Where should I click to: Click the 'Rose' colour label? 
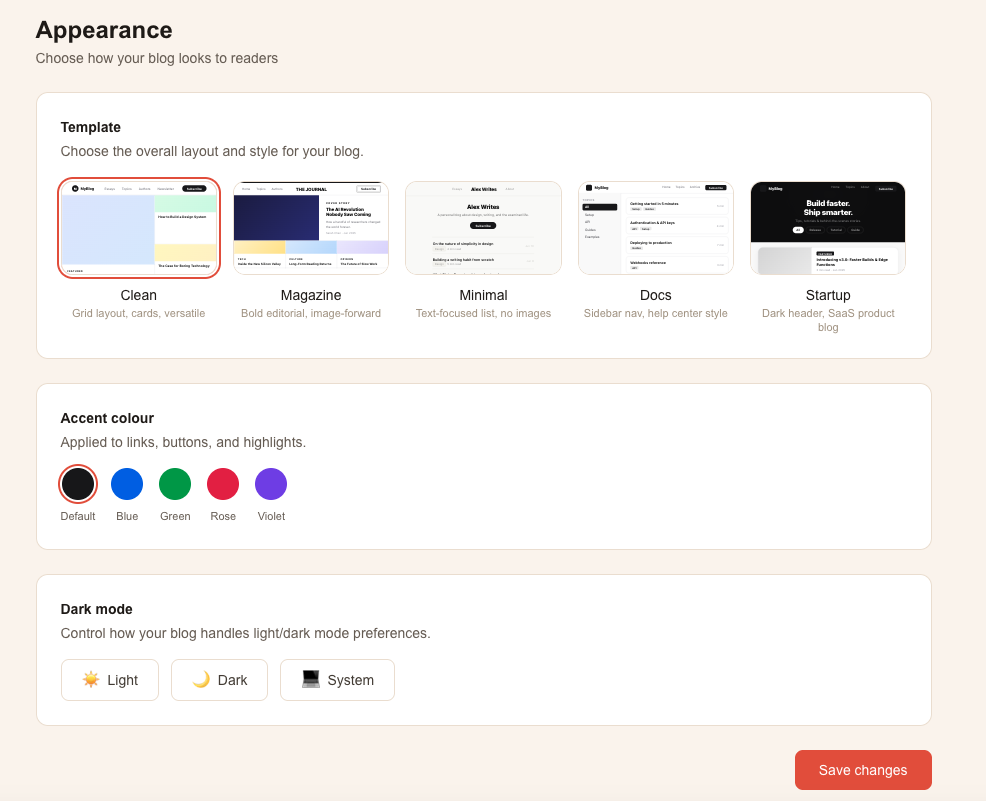pyautogui.click(x=223, y=516)
